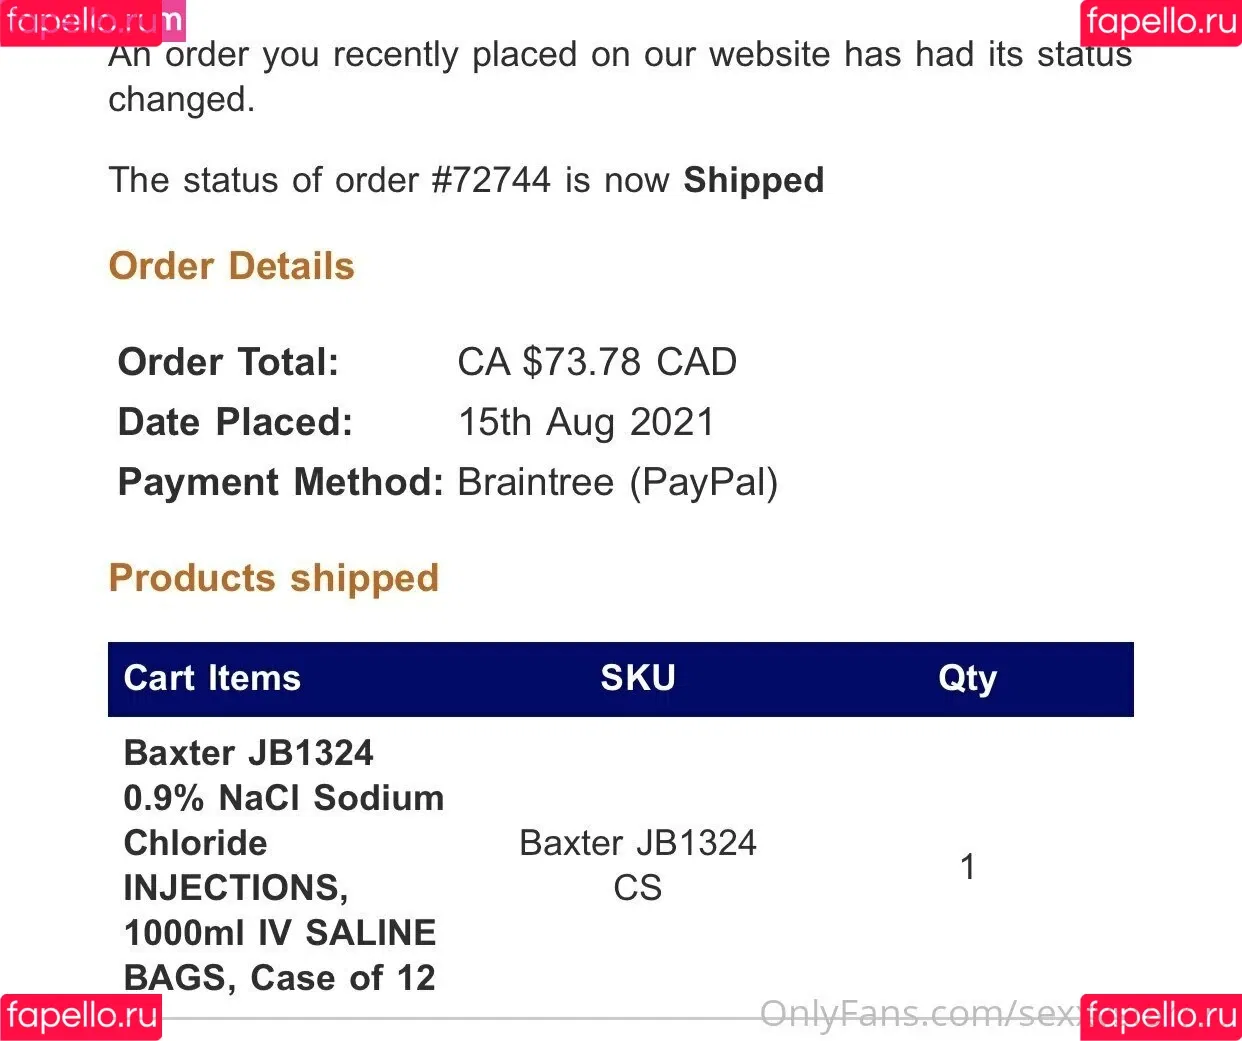Image resolution: width=1242 pixels, height=1041 pixels.
Task: Click the top-left fapello.ru watermark badge
Action: coord(81,22)
